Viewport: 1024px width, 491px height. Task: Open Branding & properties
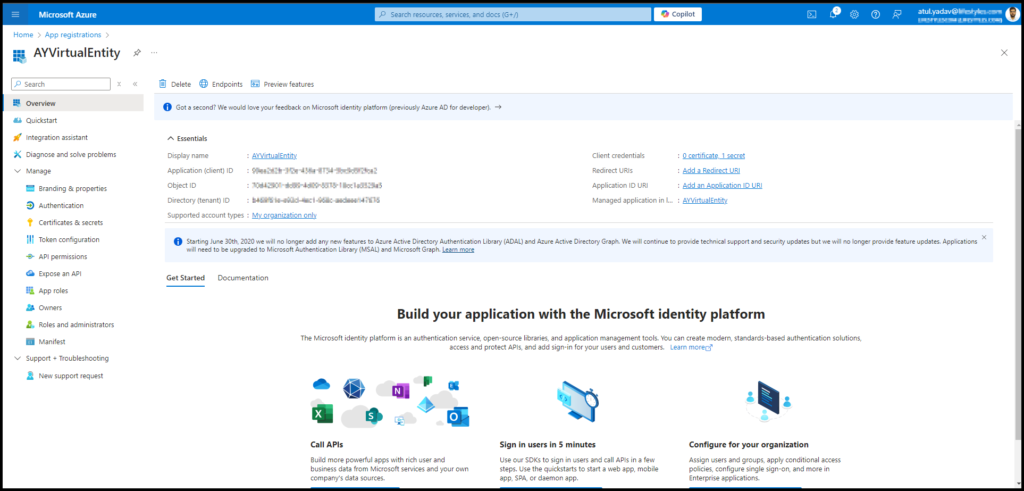72,188
